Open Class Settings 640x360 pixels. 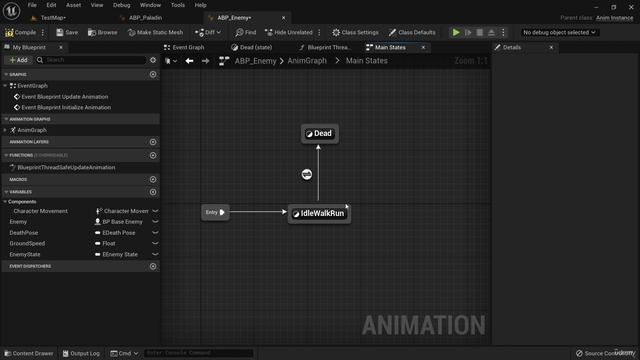point(355,32)
